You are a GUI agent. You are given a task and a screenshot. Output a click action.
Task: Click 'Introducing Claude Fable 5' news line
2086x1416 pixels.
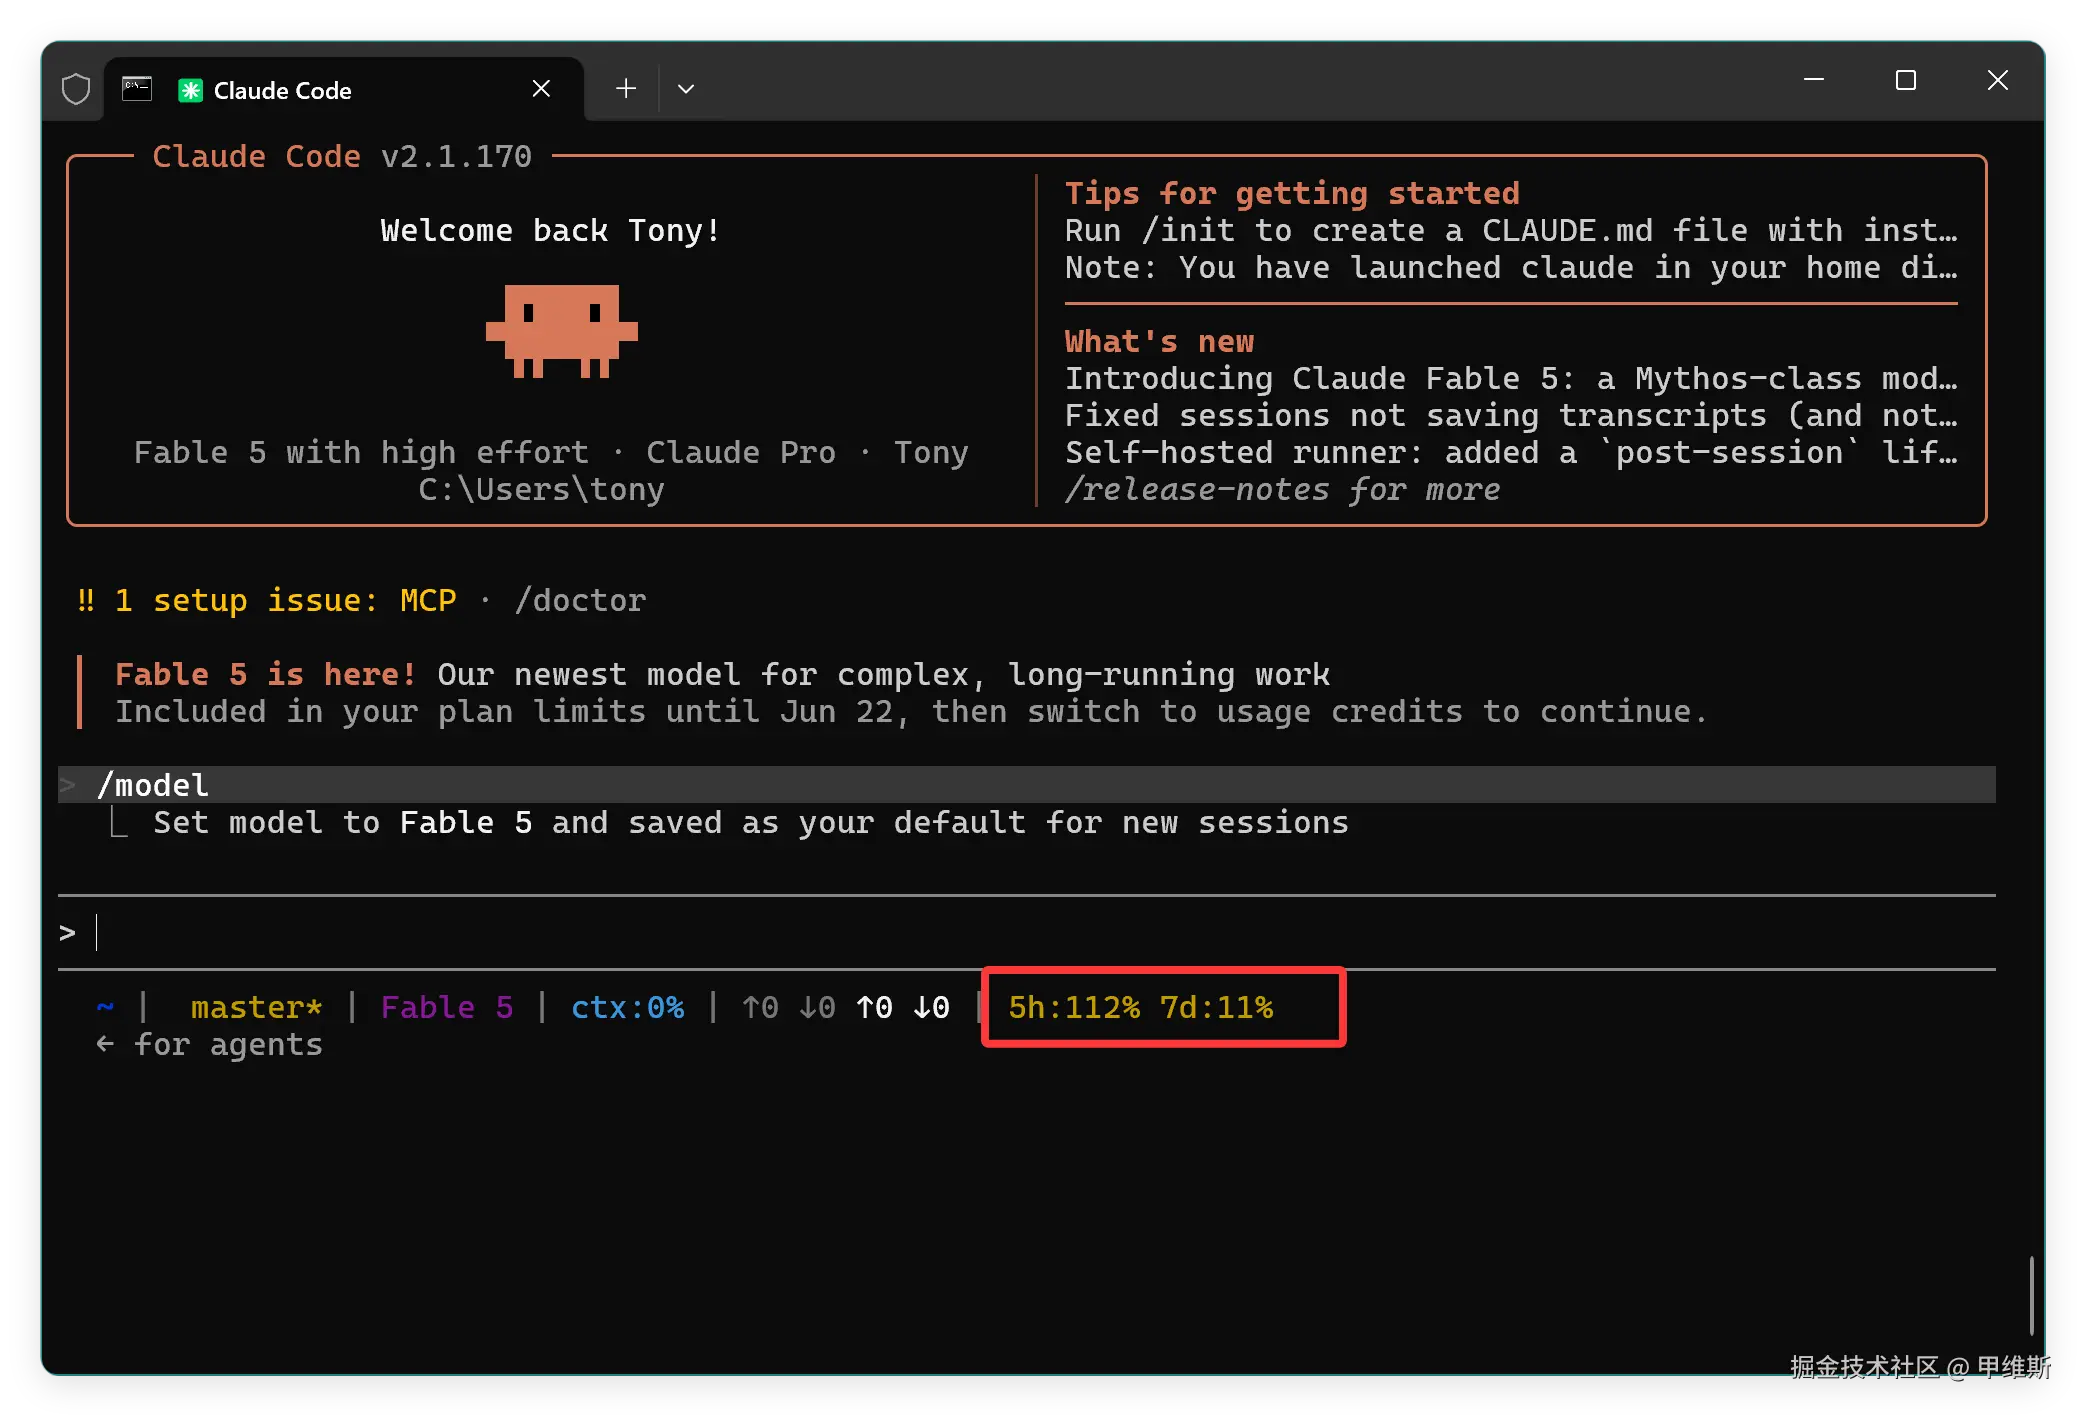1511,378
